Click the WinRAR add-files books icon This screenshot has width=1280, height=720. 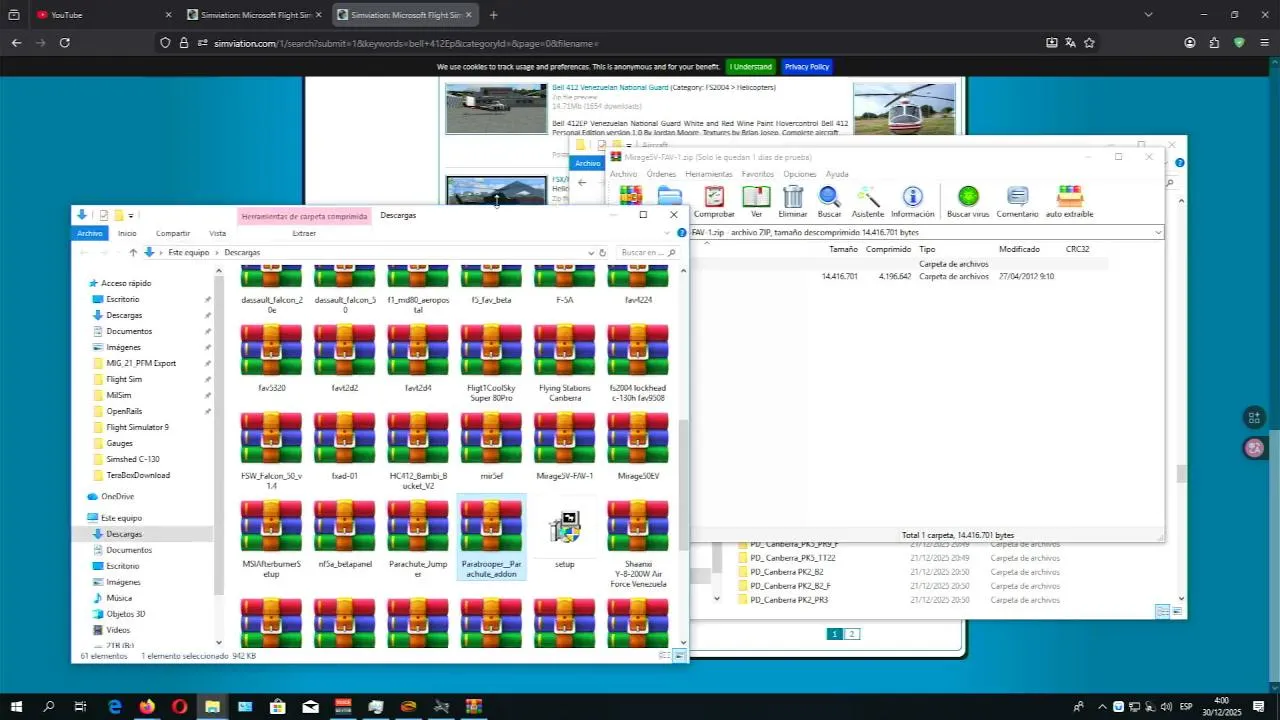point(630,195)
